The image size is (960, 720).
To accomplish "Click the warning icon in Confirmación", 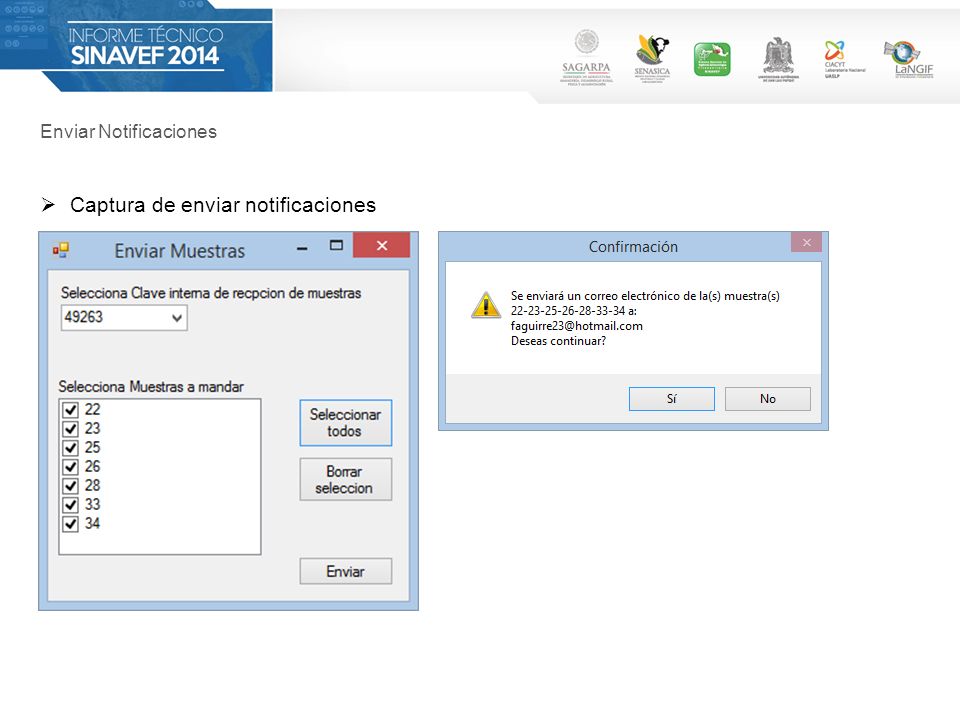I will [486, 305].
